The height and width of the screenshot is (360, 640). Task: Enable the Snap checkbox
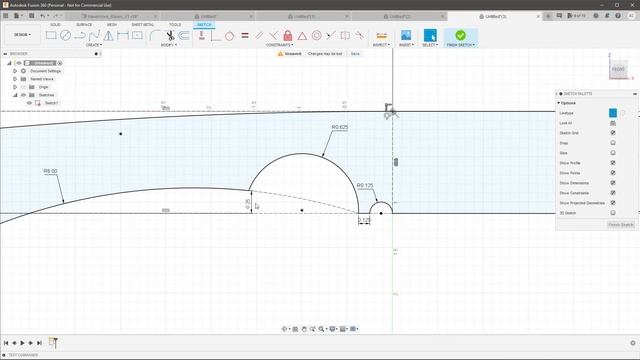[613, 143]
